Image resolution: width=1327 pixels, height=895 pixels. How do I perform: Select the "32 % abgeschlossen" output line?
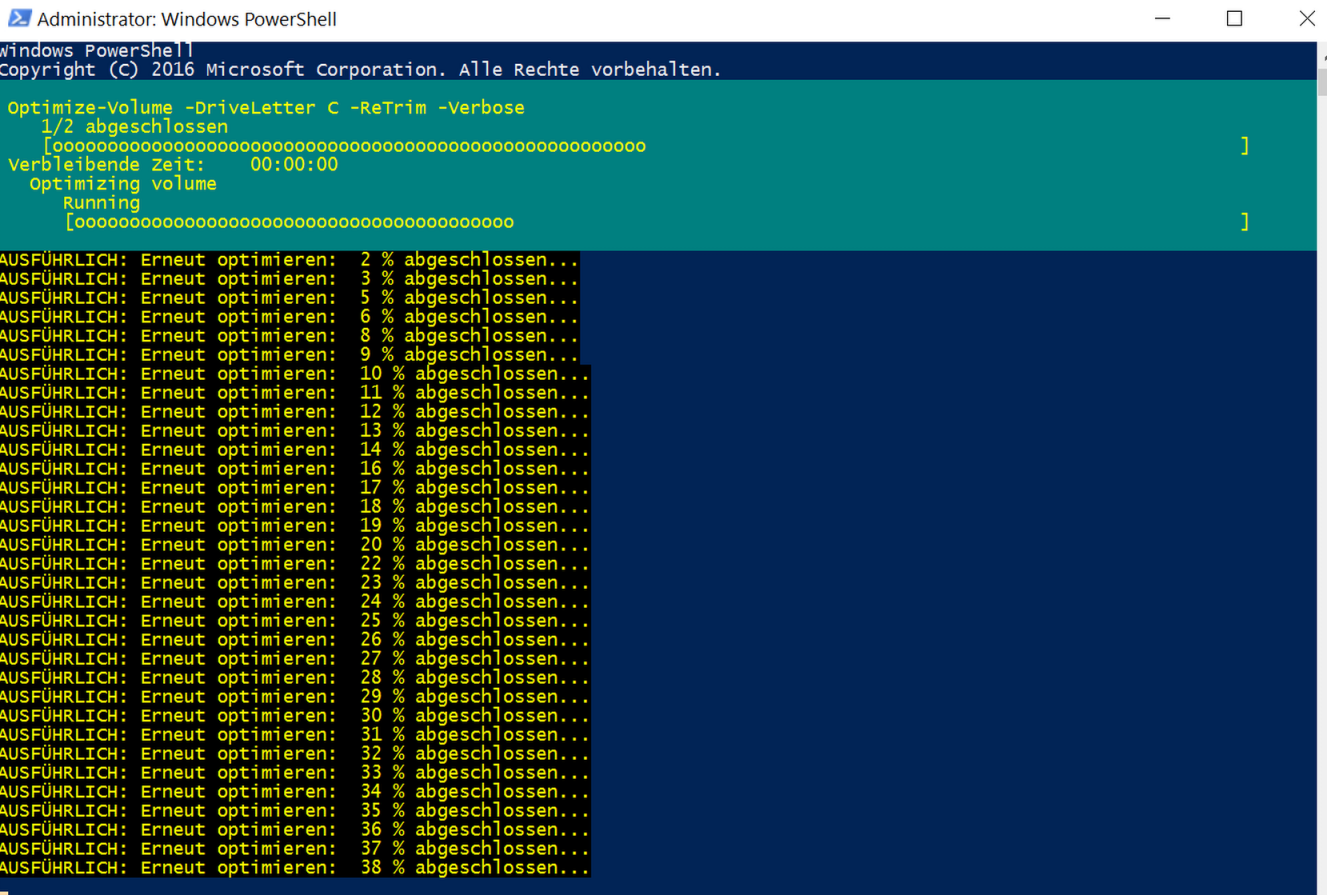pyautogui.click(x=295, y=754)
